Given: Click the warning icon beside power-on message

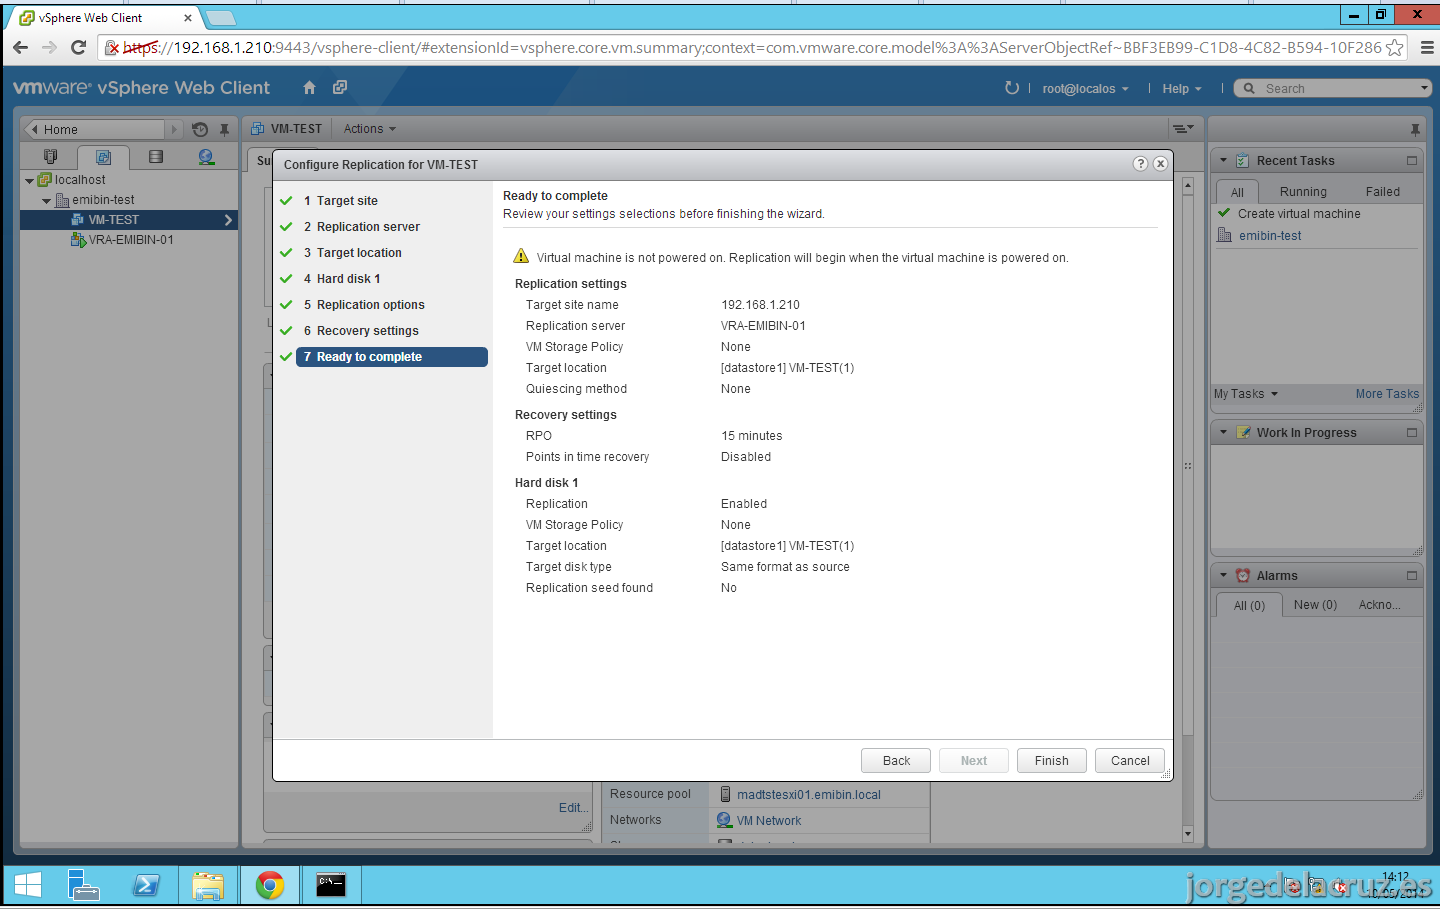Looking at the screenshot, I should pyautogui.click(x=521, y=257).
